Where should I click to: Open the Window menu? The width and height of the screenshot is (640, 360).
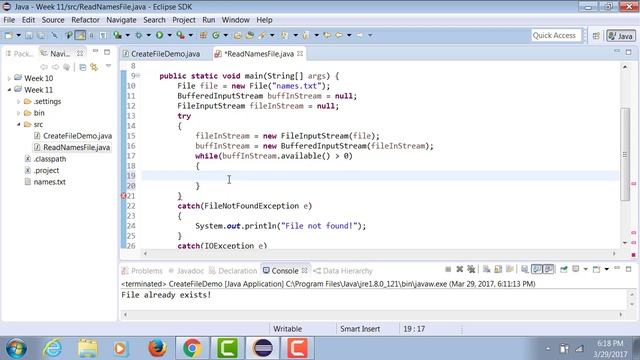(236, 20)
